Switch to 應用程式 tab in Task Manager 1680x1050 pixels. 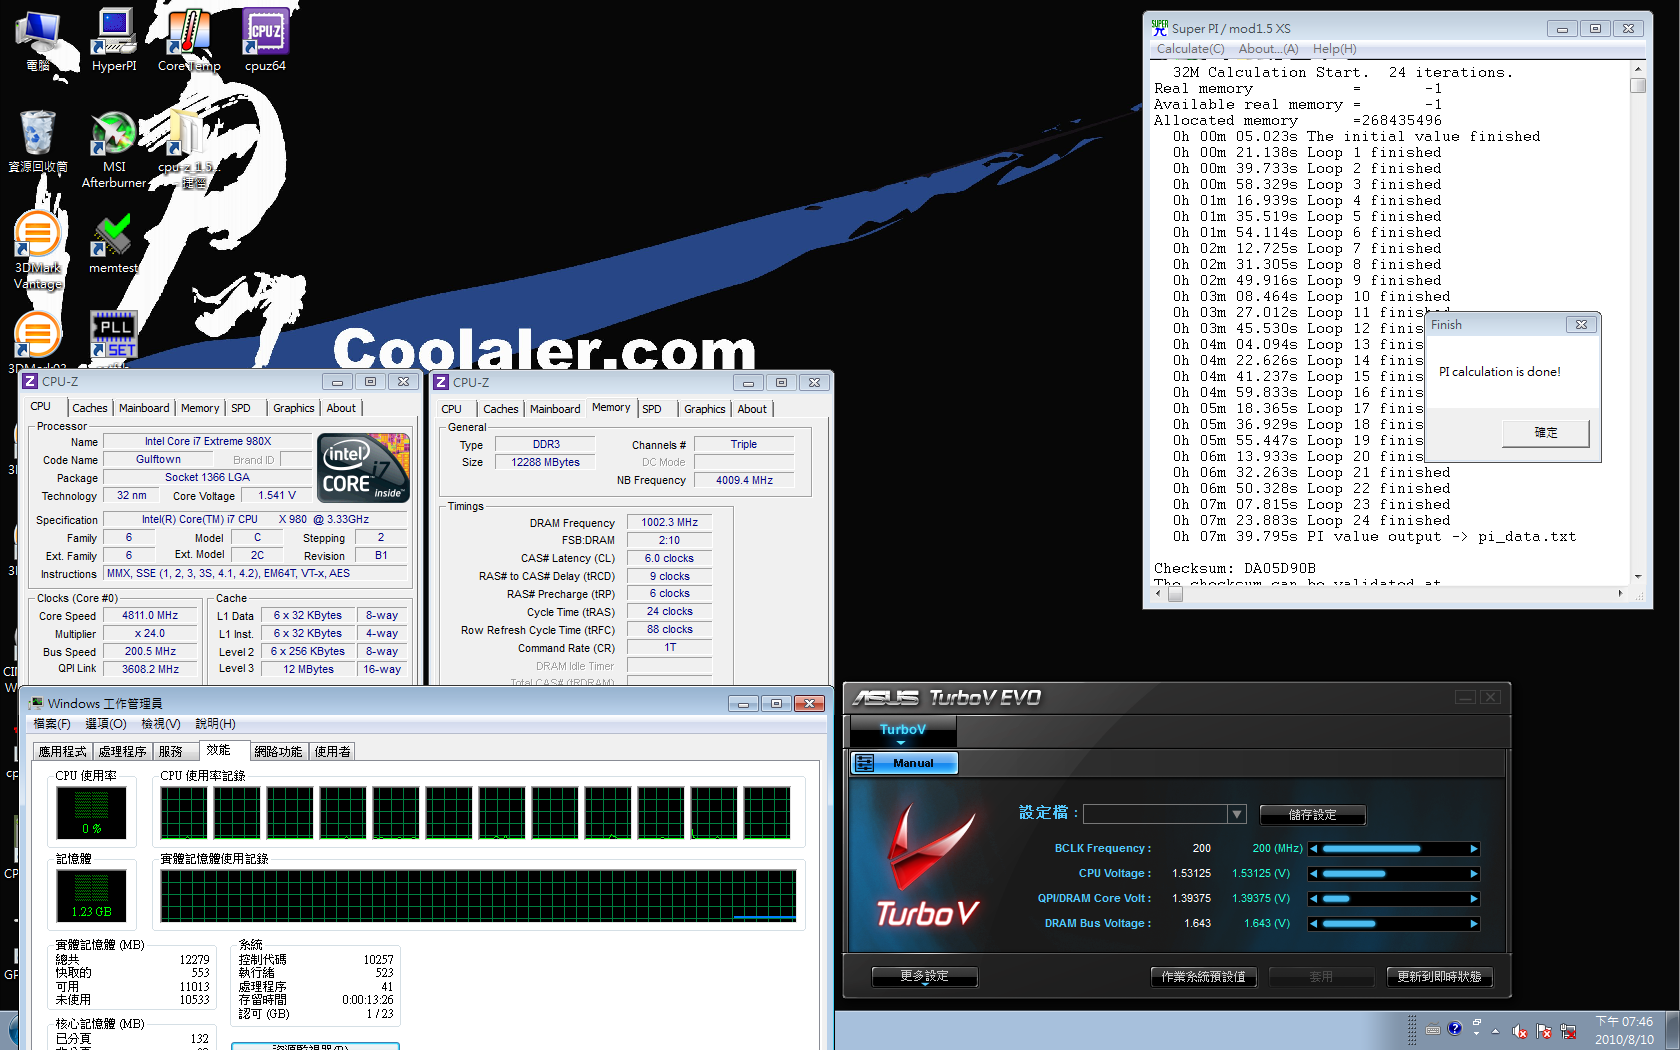pos(62,752)
